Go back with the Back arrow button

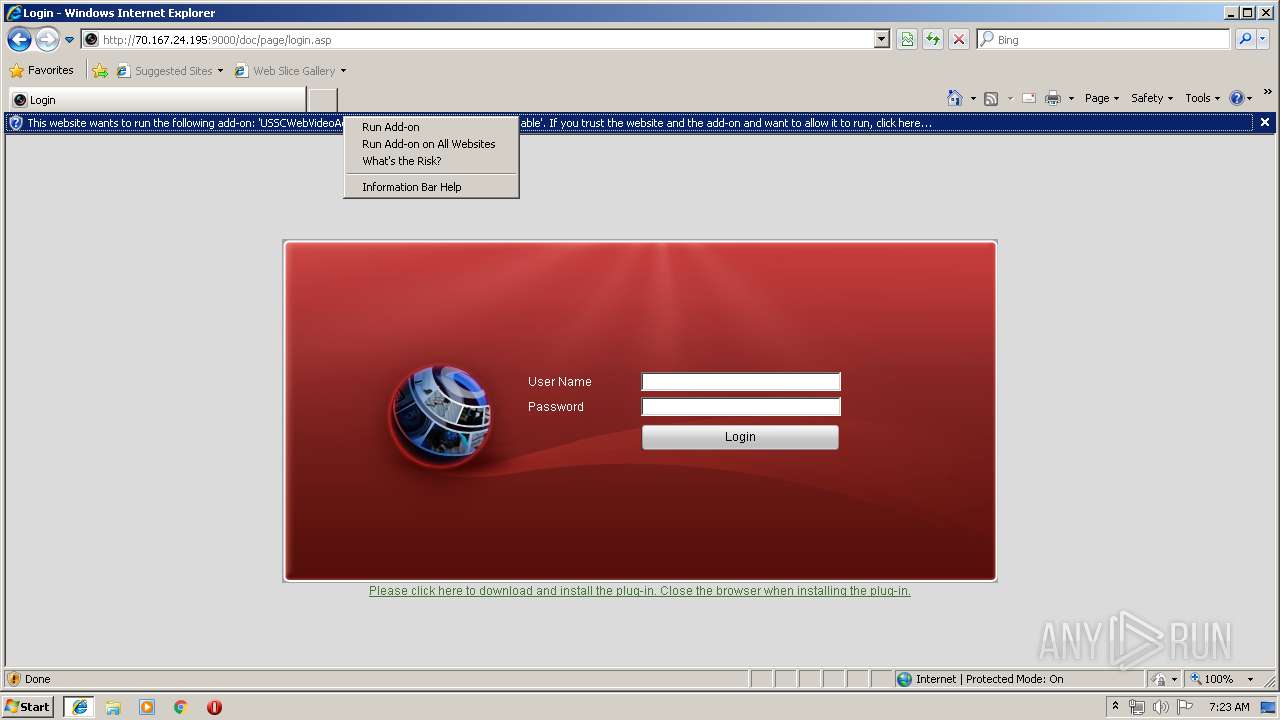(19, 40)
